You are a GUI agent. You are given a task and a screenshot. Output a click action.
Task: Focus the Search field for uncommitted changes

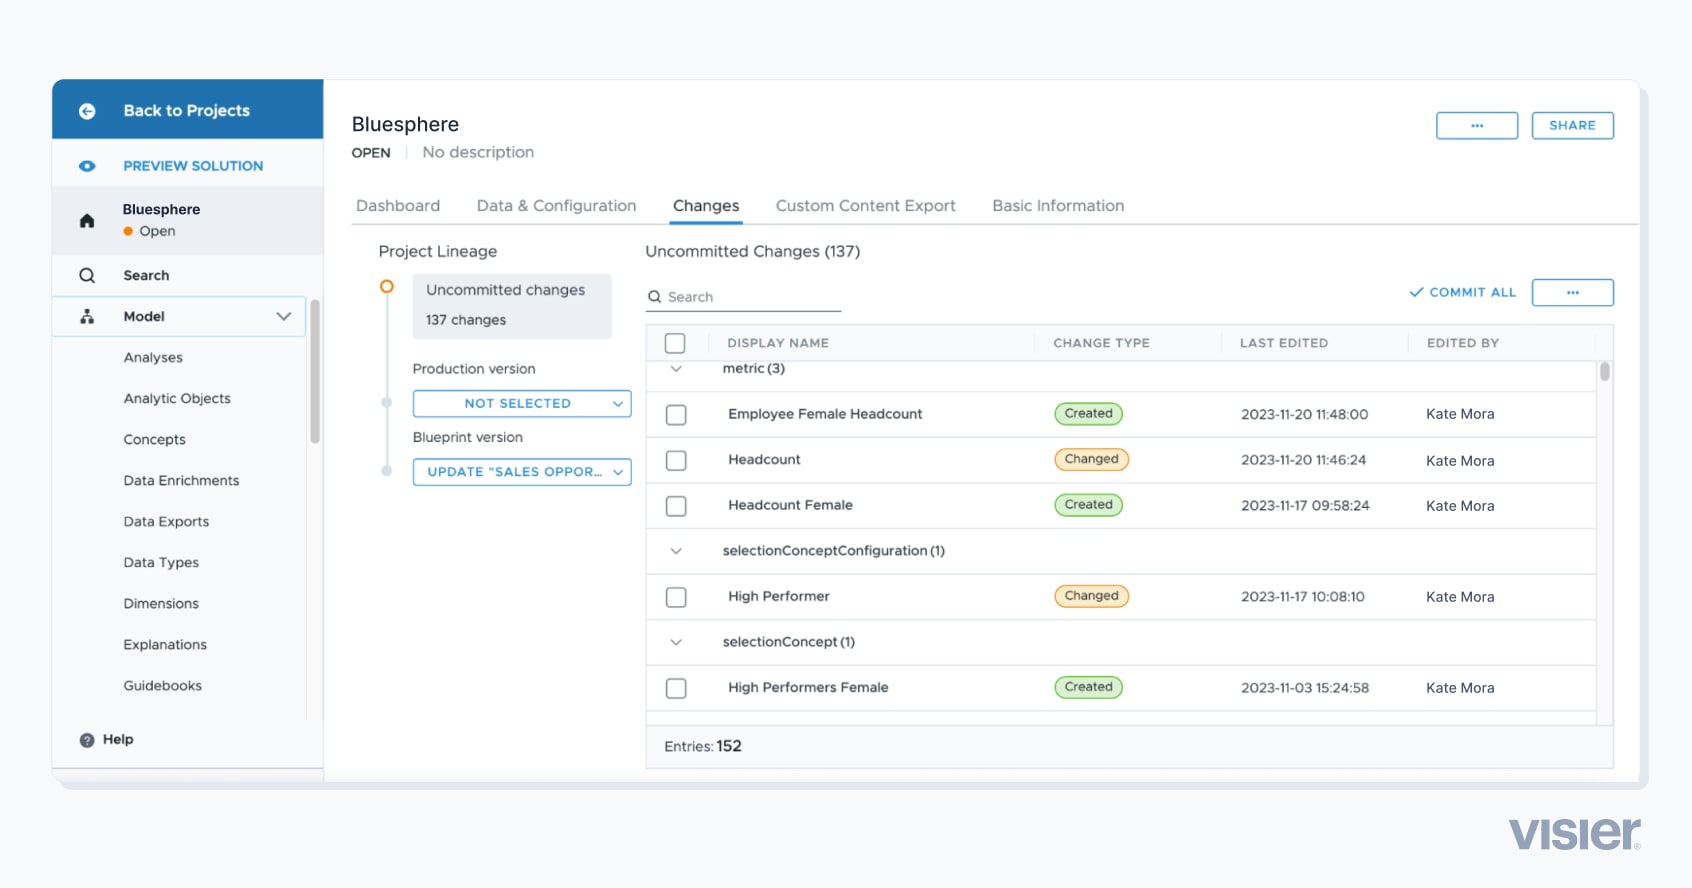[743, 297]
